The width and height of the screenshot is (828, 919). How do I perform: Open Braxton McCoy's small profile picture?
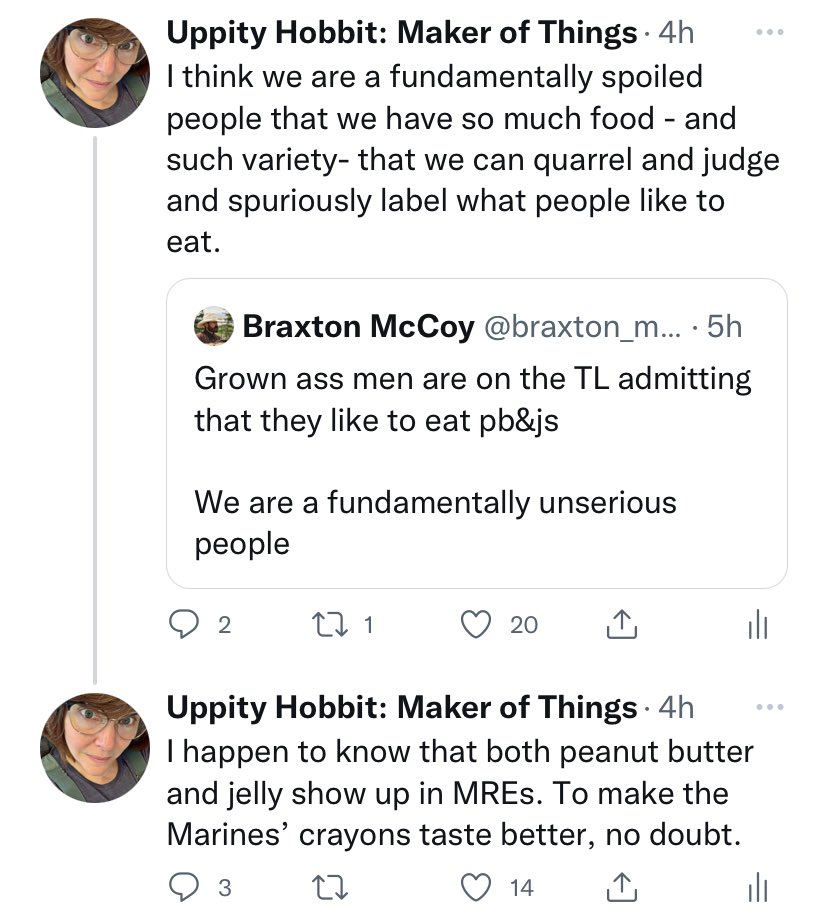pos(213,326)
